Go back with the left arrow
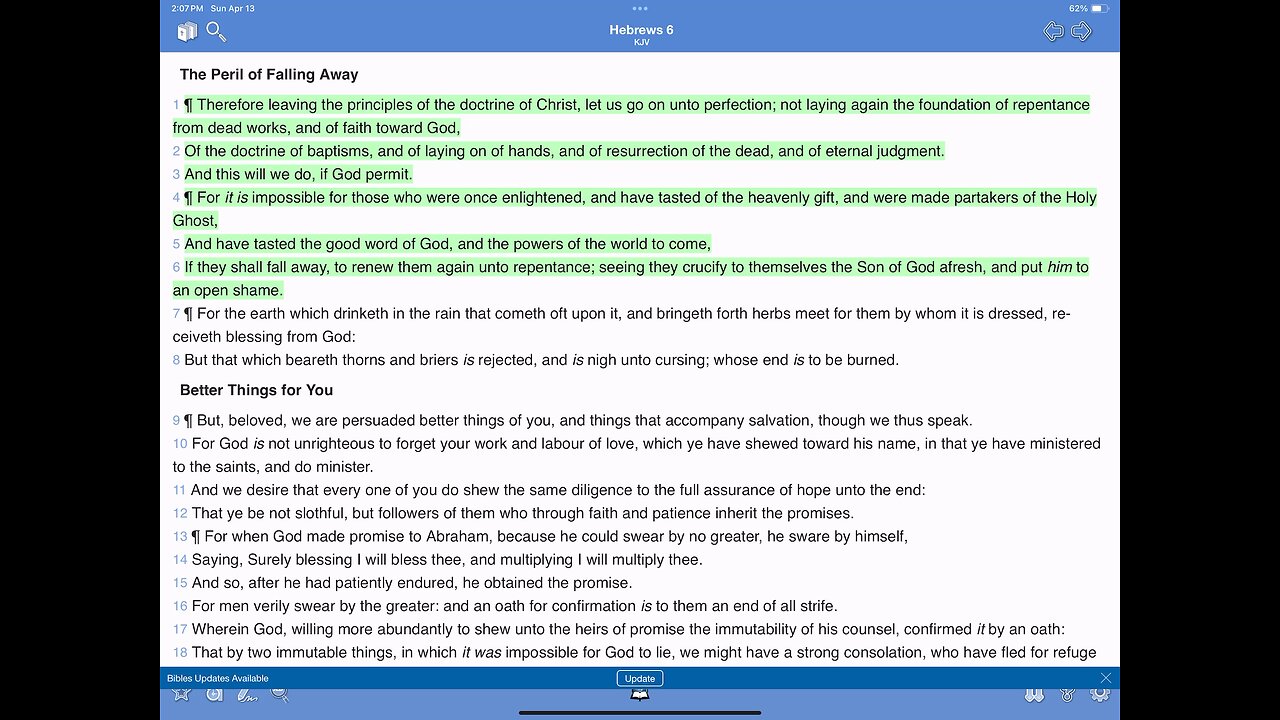The image size is (1280, 720). (1053, 32)
